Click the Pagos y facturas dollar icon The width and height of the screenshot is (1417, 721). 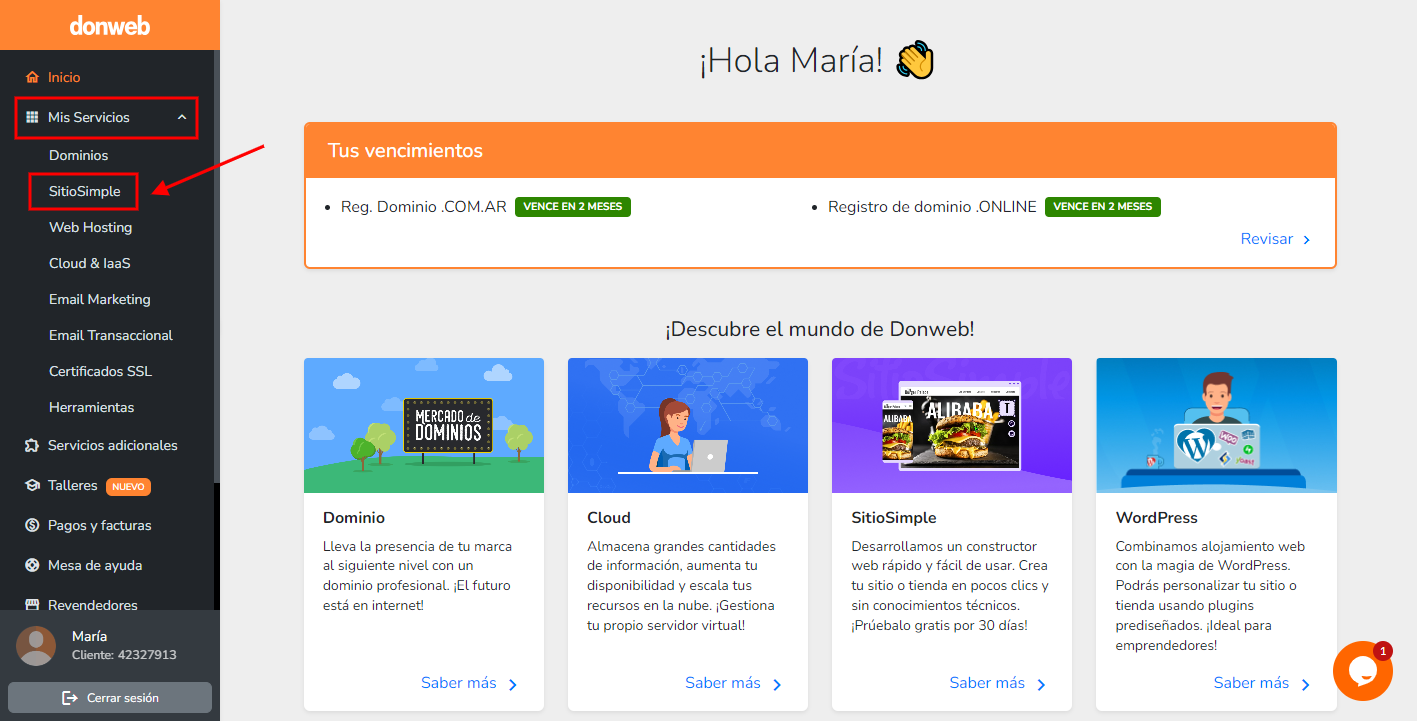click(x=32, y=525)
